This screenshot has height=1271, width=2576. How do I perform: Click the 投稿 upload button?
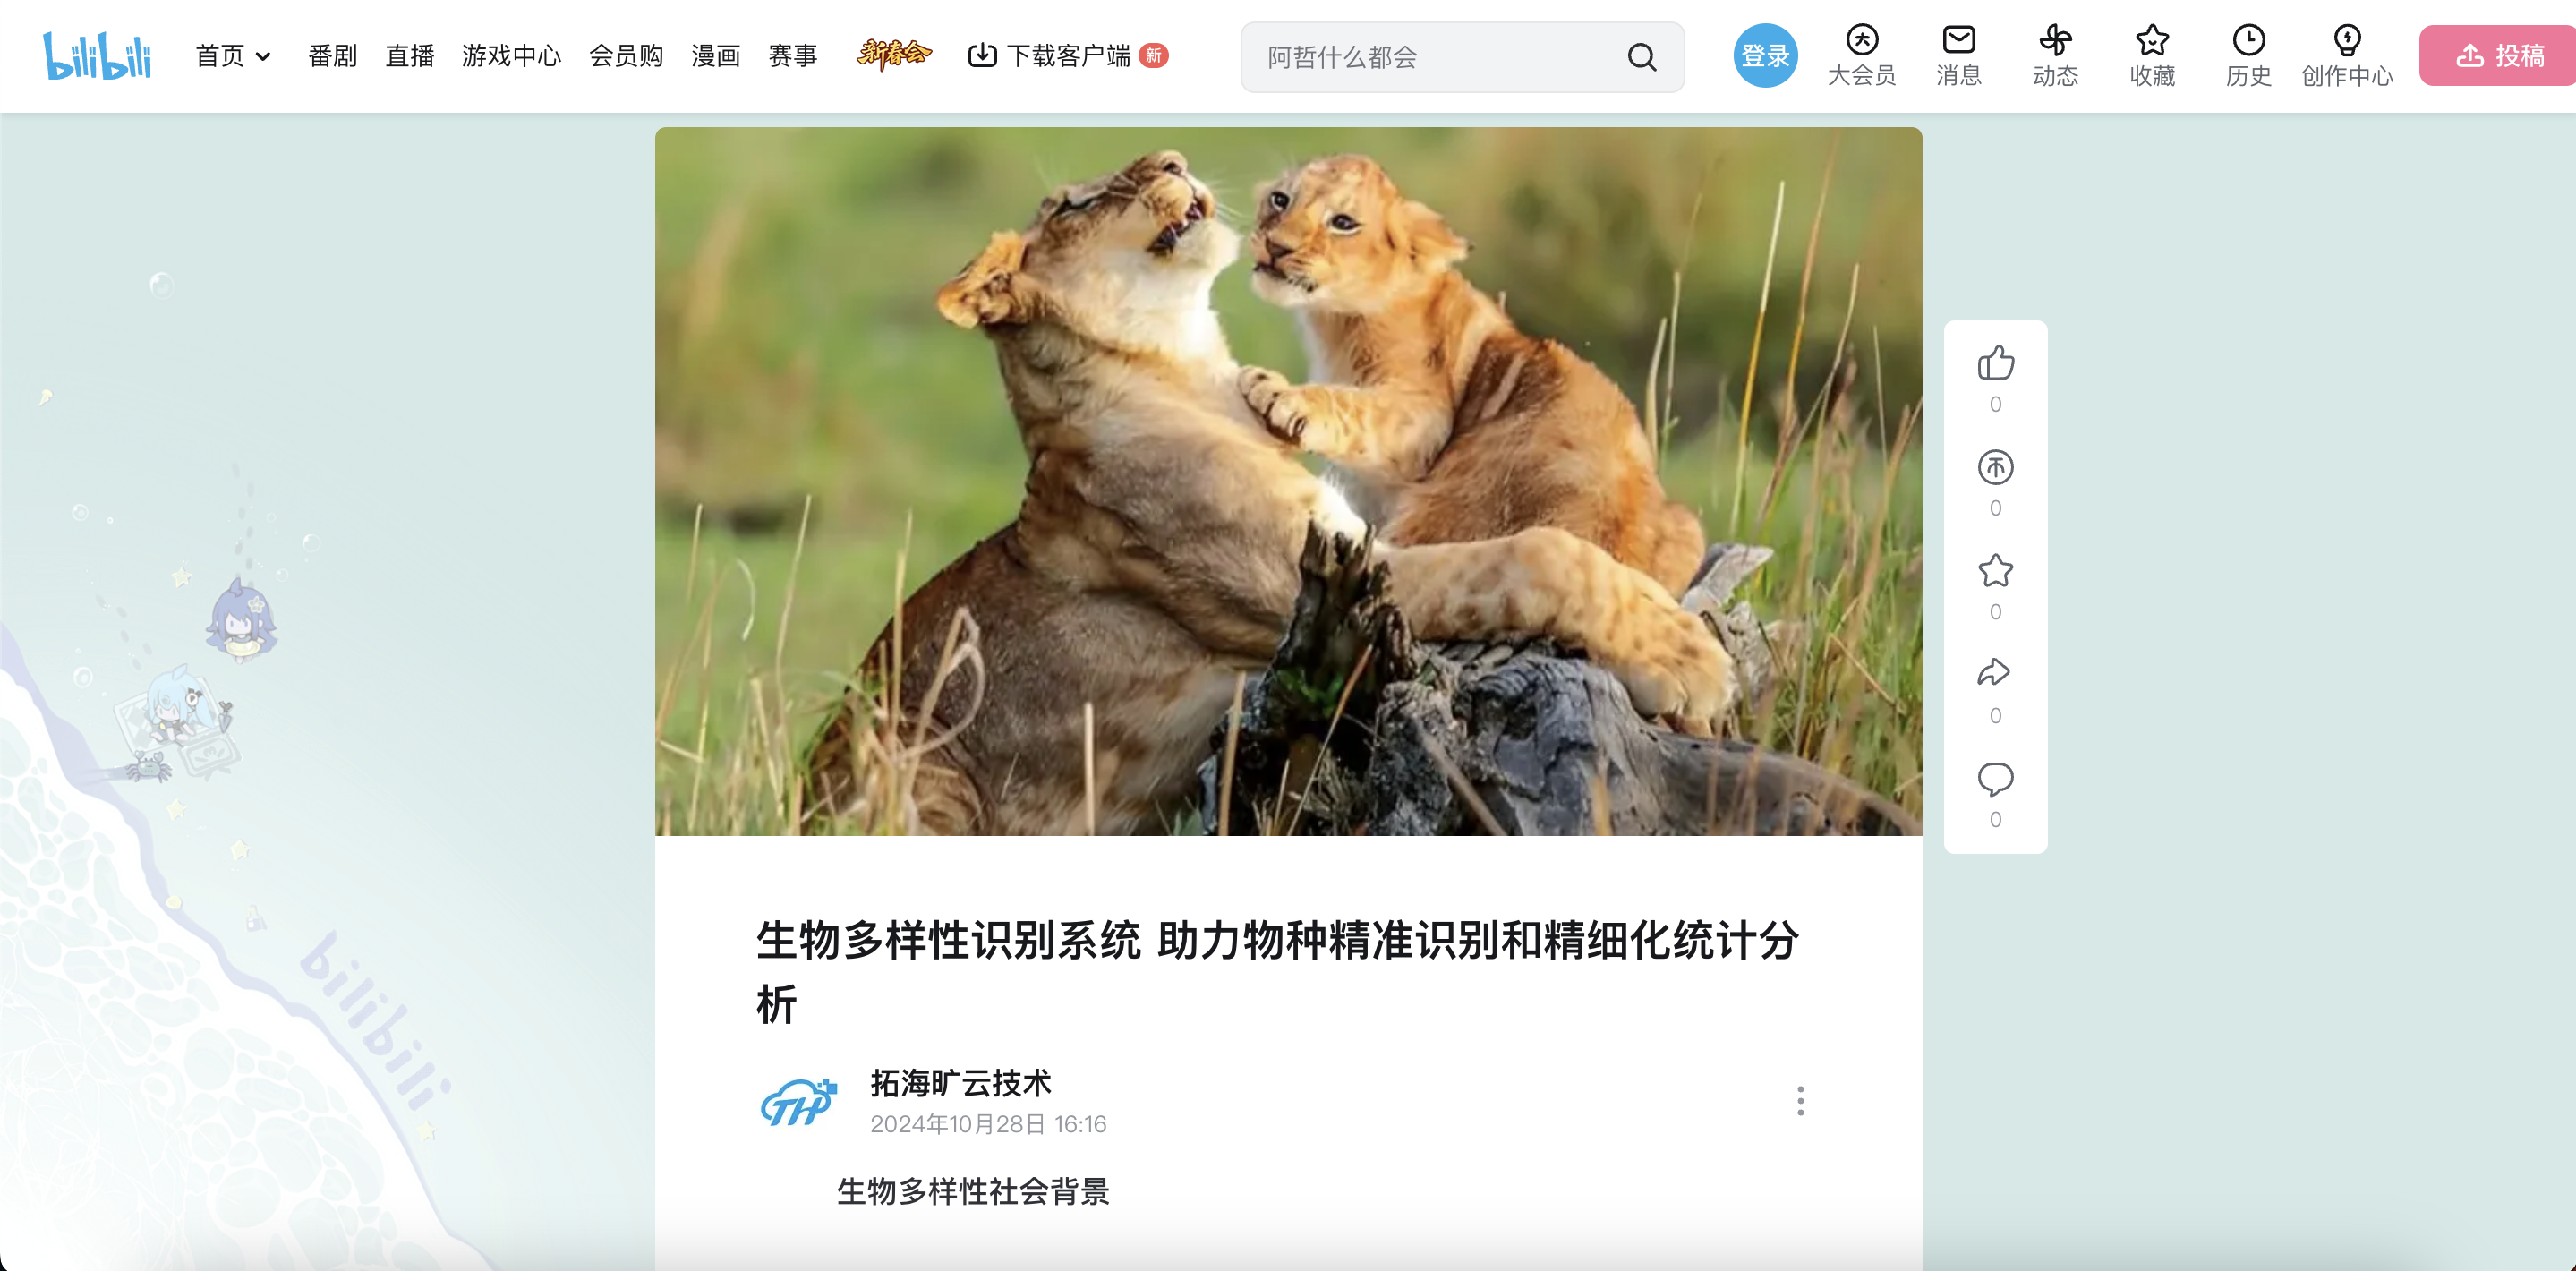point(2497,56)
